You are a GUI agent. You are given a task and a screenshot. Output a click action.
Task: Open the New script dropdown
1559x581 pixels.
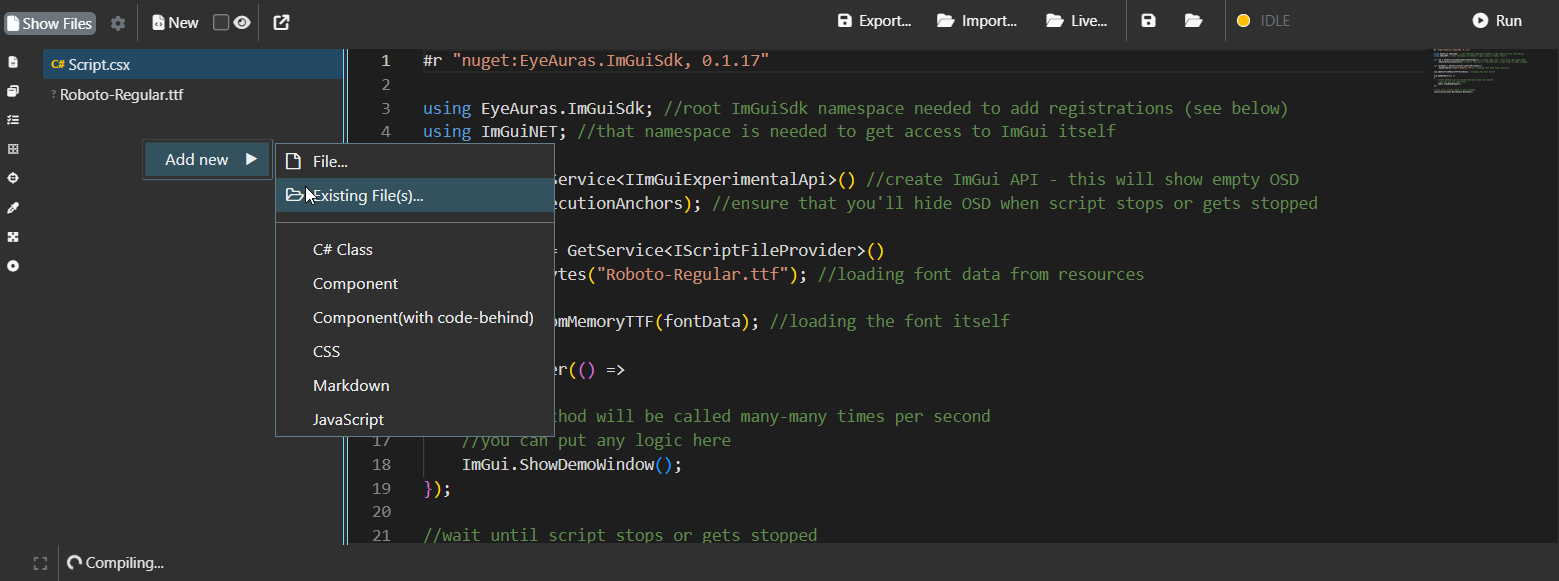pyautogui.click(x=176, y=22)
